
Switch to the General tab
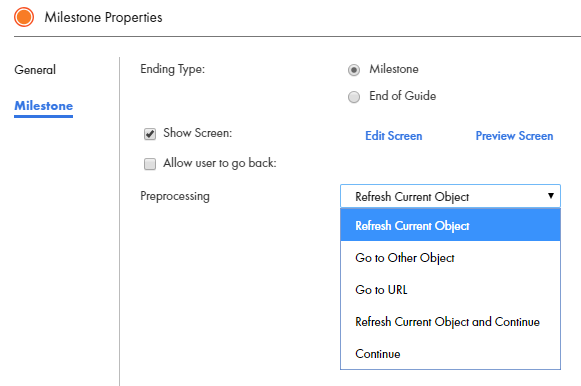coord(35,70)
